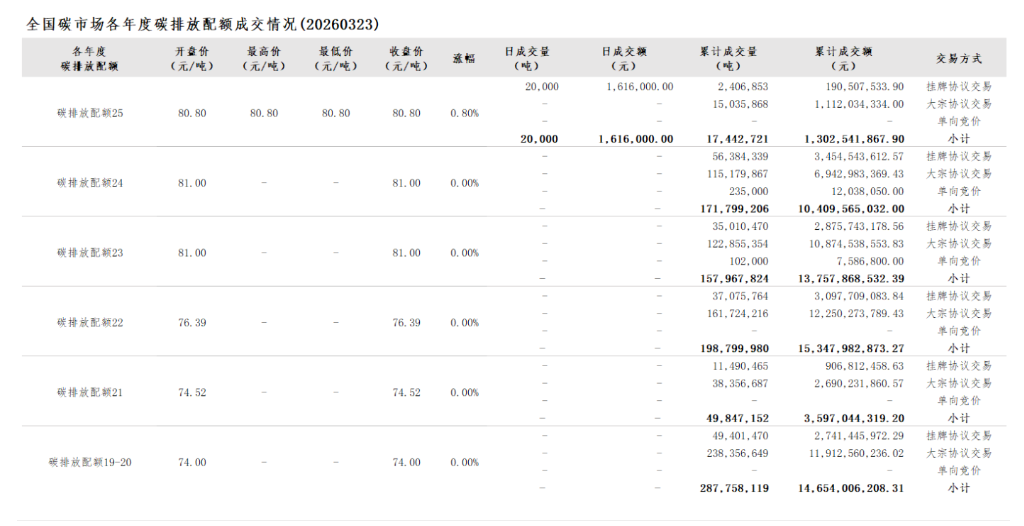Click the 碳排放配额25 row label

[x=90, y=113]
